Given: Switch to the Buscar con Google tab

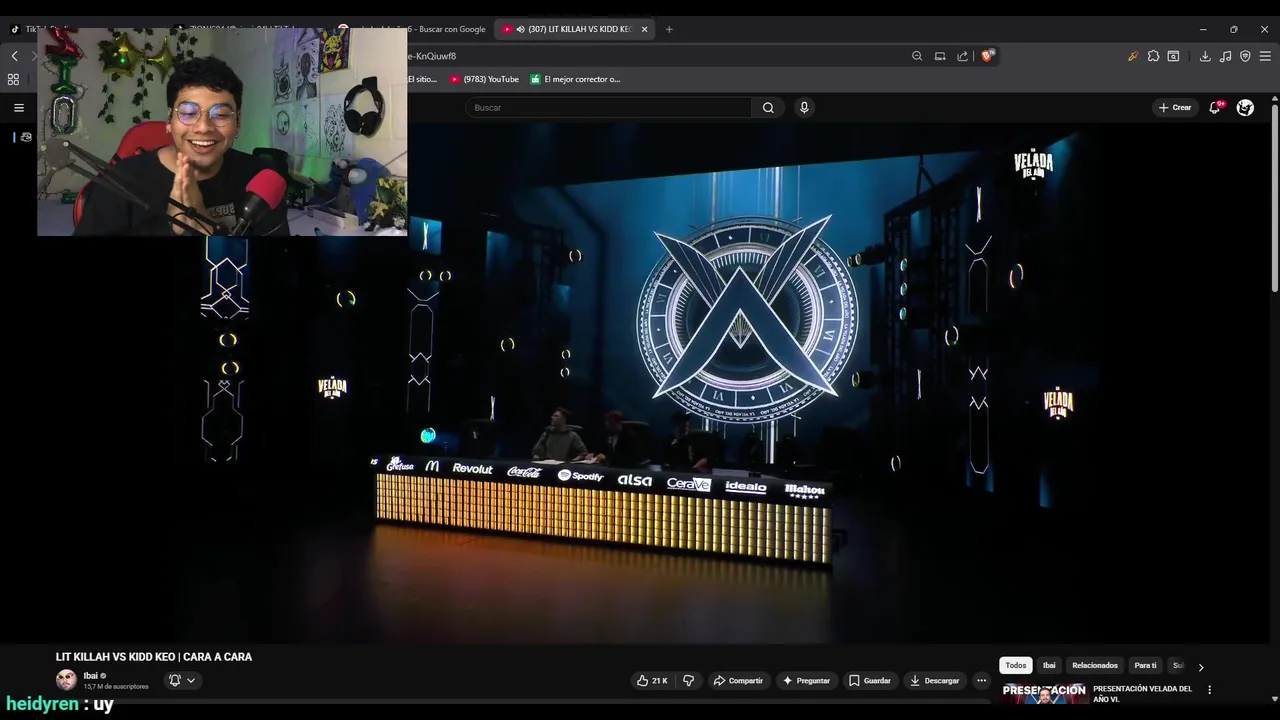Looking at the screenshot, I should (x=412, y=29).
